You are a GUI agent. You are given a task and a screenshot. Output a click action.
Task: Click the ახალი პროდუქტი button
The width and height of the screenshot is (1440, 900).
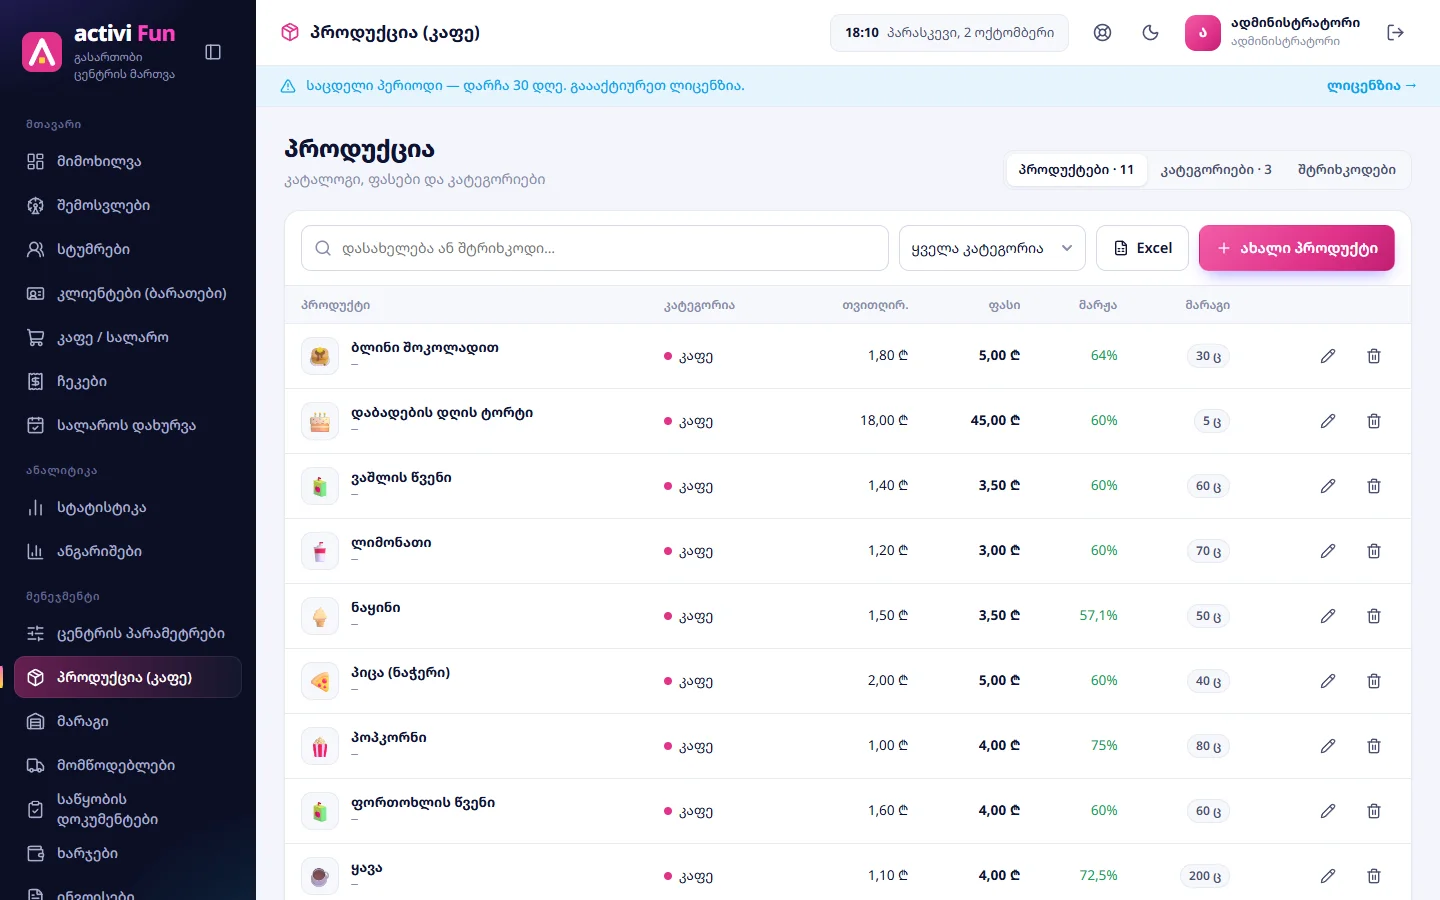[x=1296, y=248]
